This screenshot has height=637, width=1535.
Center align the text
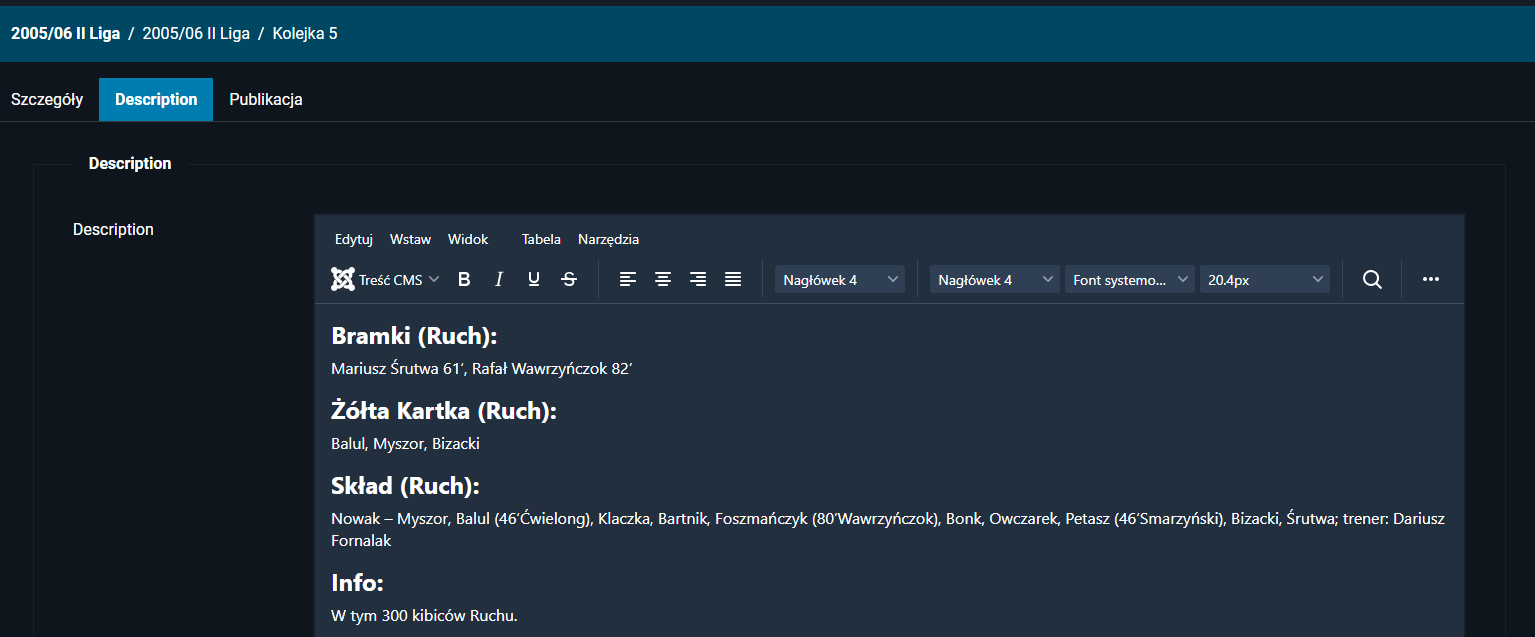pyautogui.click(x=663, y=280)
